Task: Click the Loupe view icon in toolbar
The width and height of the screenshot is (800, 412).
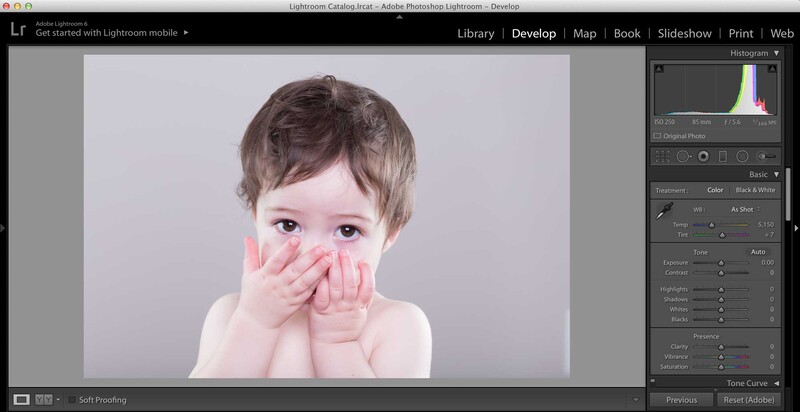Action: click(x=21, y=400)
